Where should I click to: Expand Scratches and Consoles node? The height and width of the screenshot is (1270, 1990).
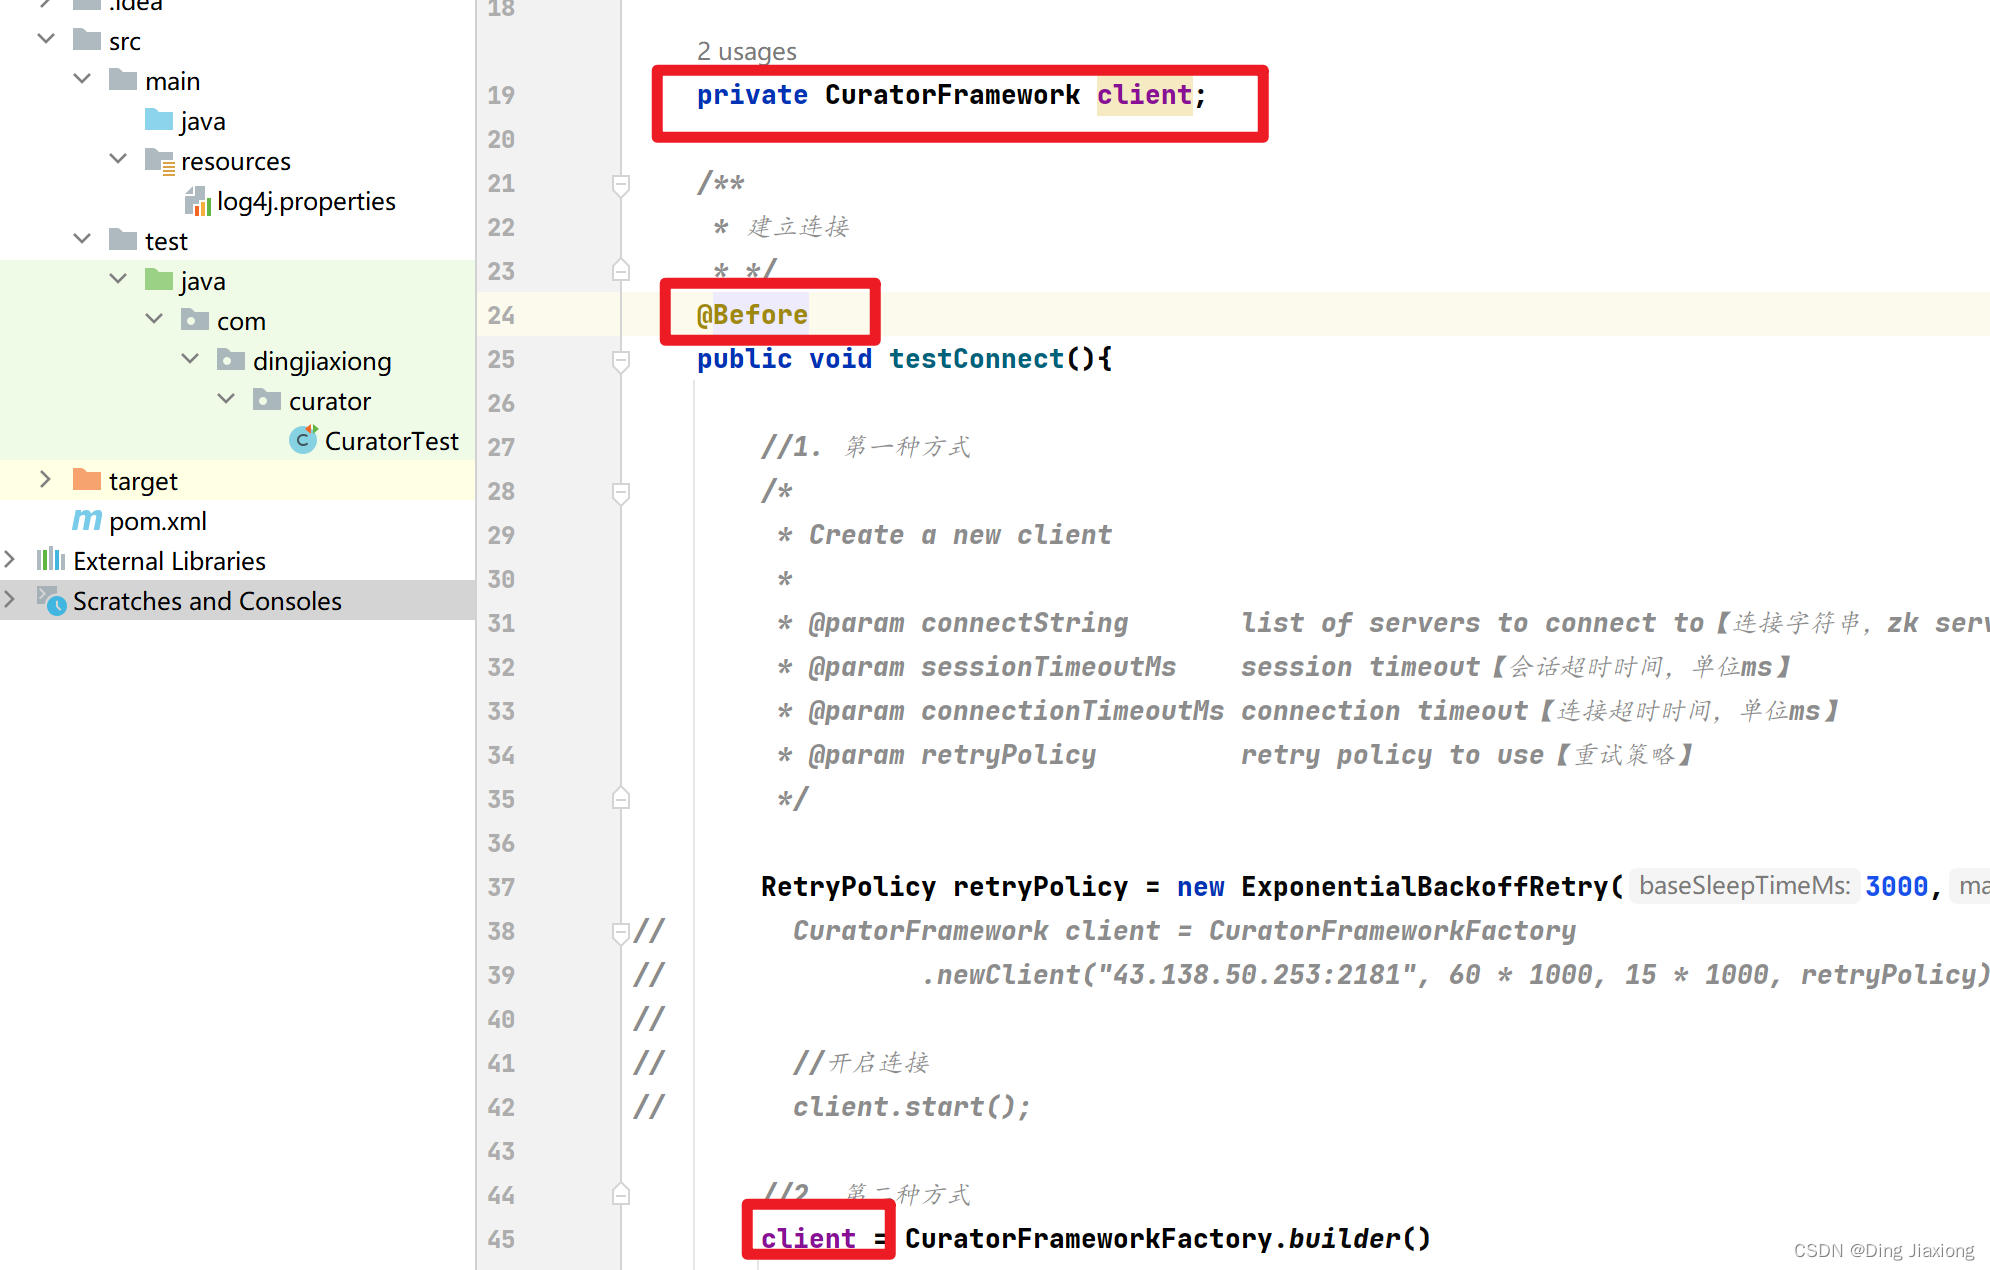[9, 599]
